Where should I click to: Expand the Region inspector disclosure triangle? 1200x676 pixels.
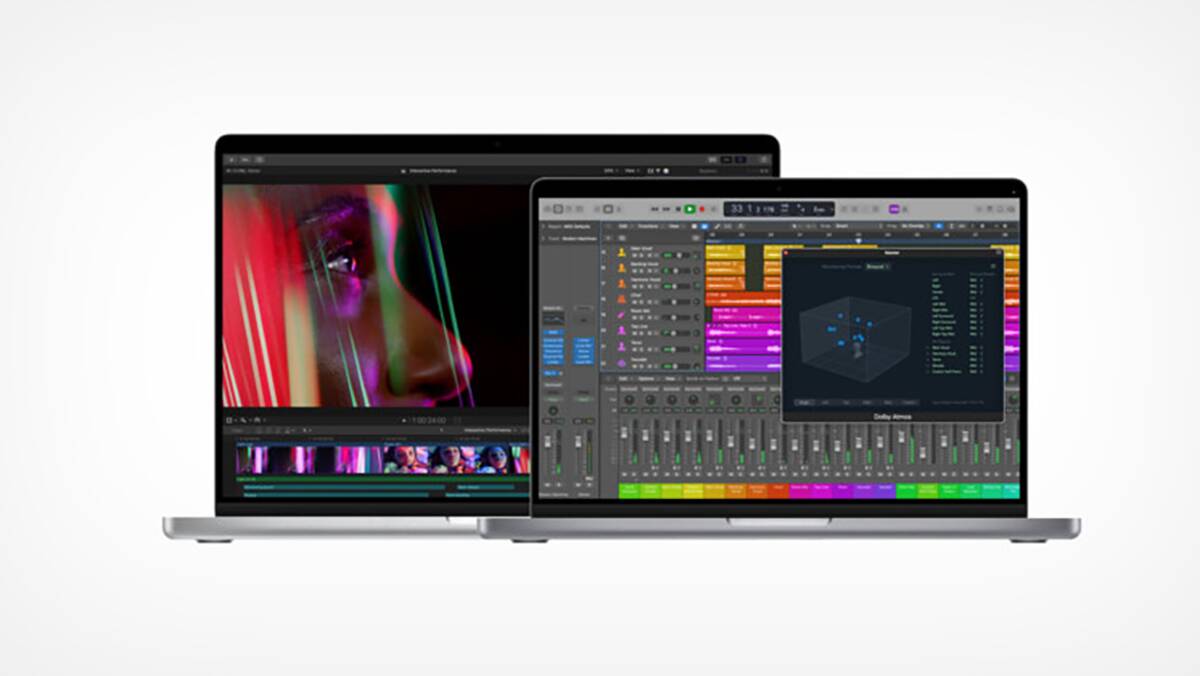tap(543, 226)
